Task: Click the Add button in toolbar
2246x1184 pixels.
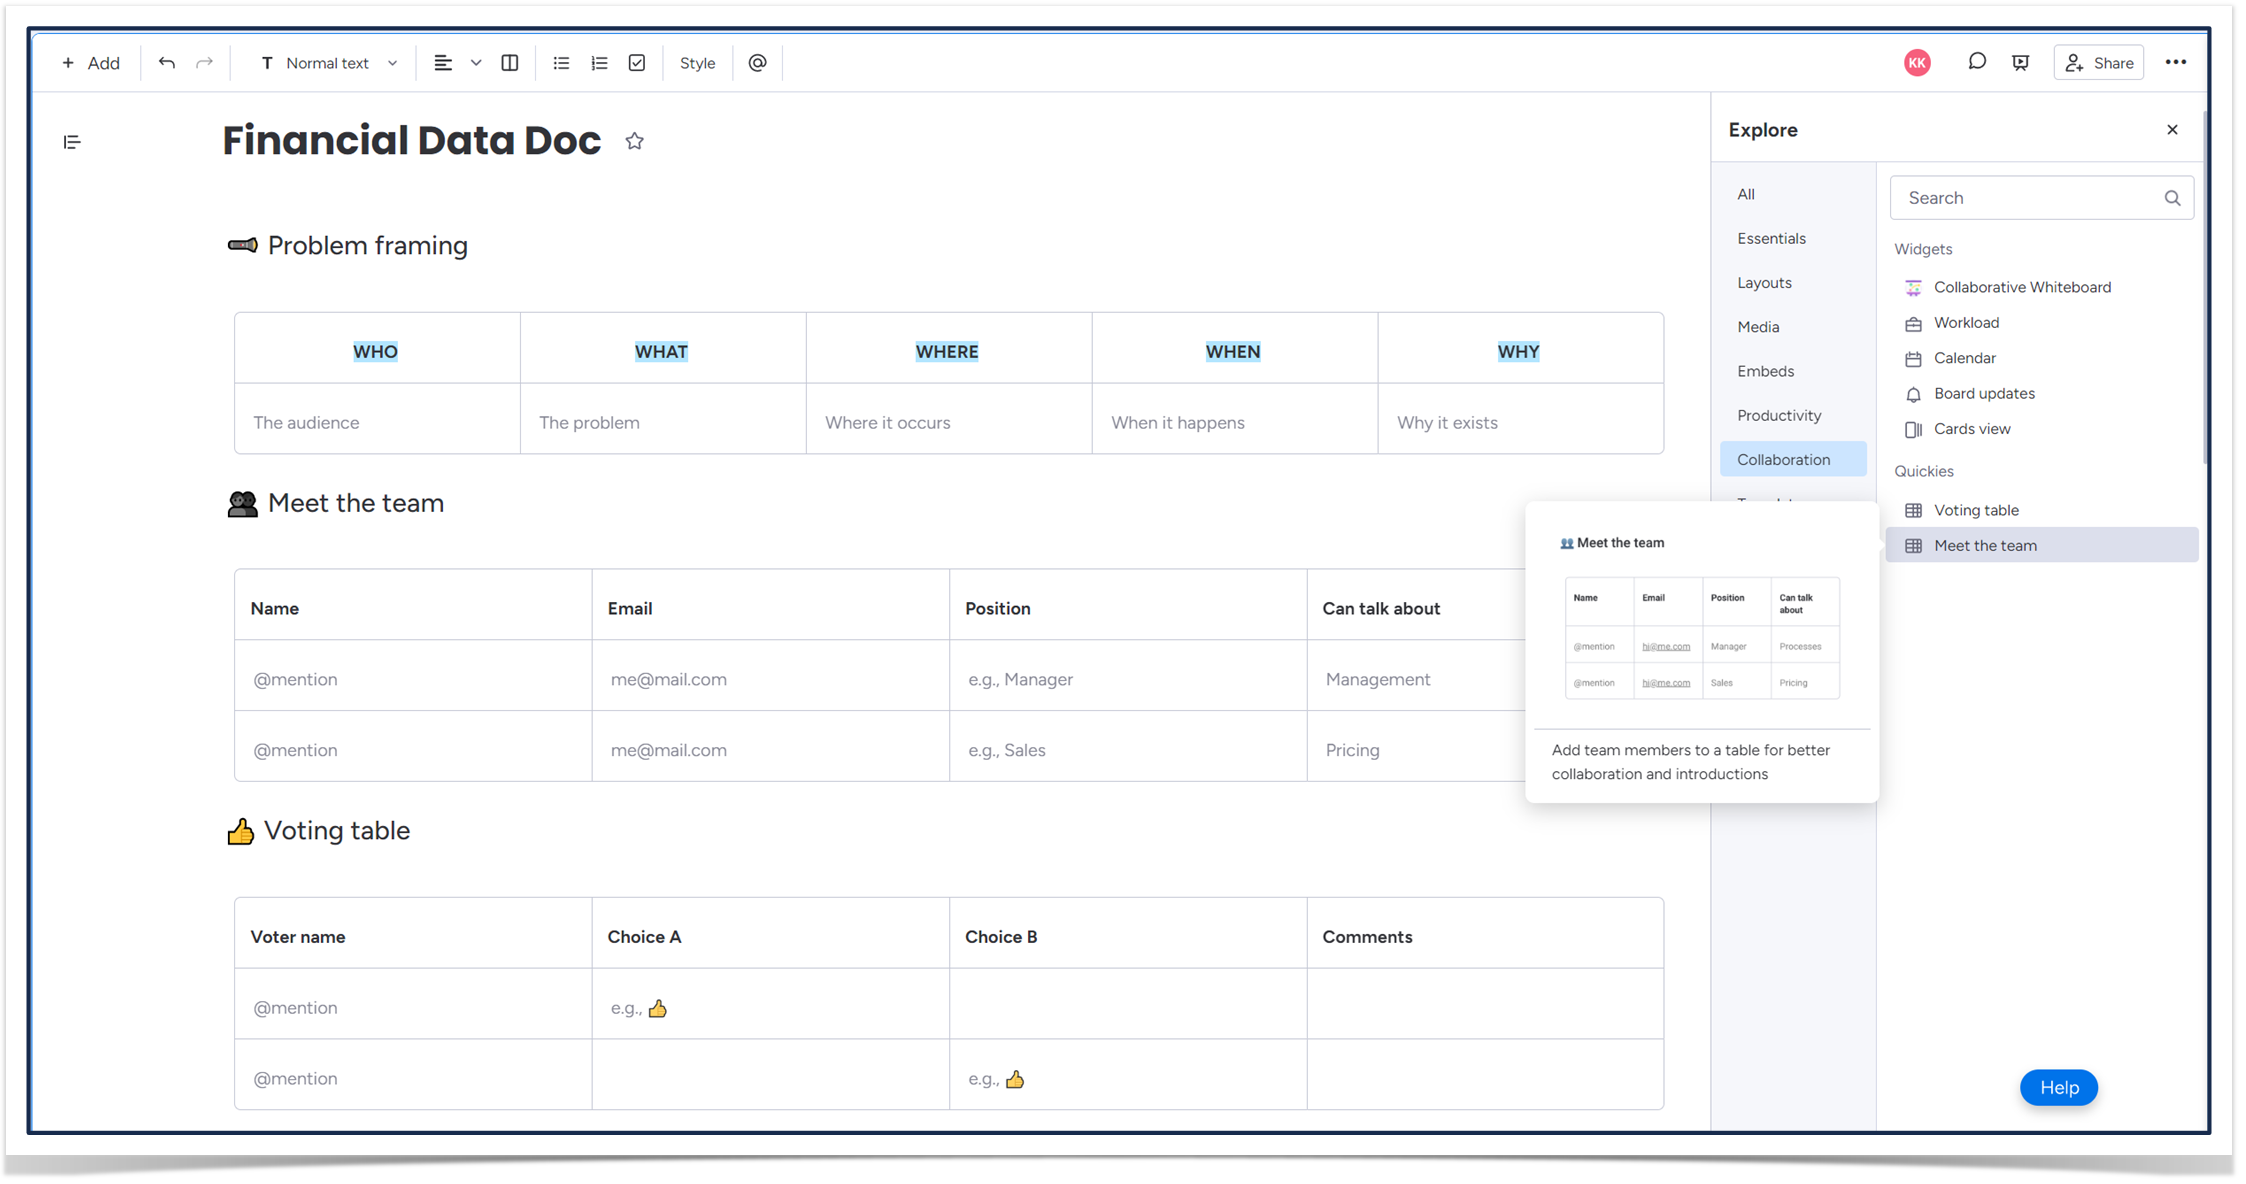Action: pos(91,63)
